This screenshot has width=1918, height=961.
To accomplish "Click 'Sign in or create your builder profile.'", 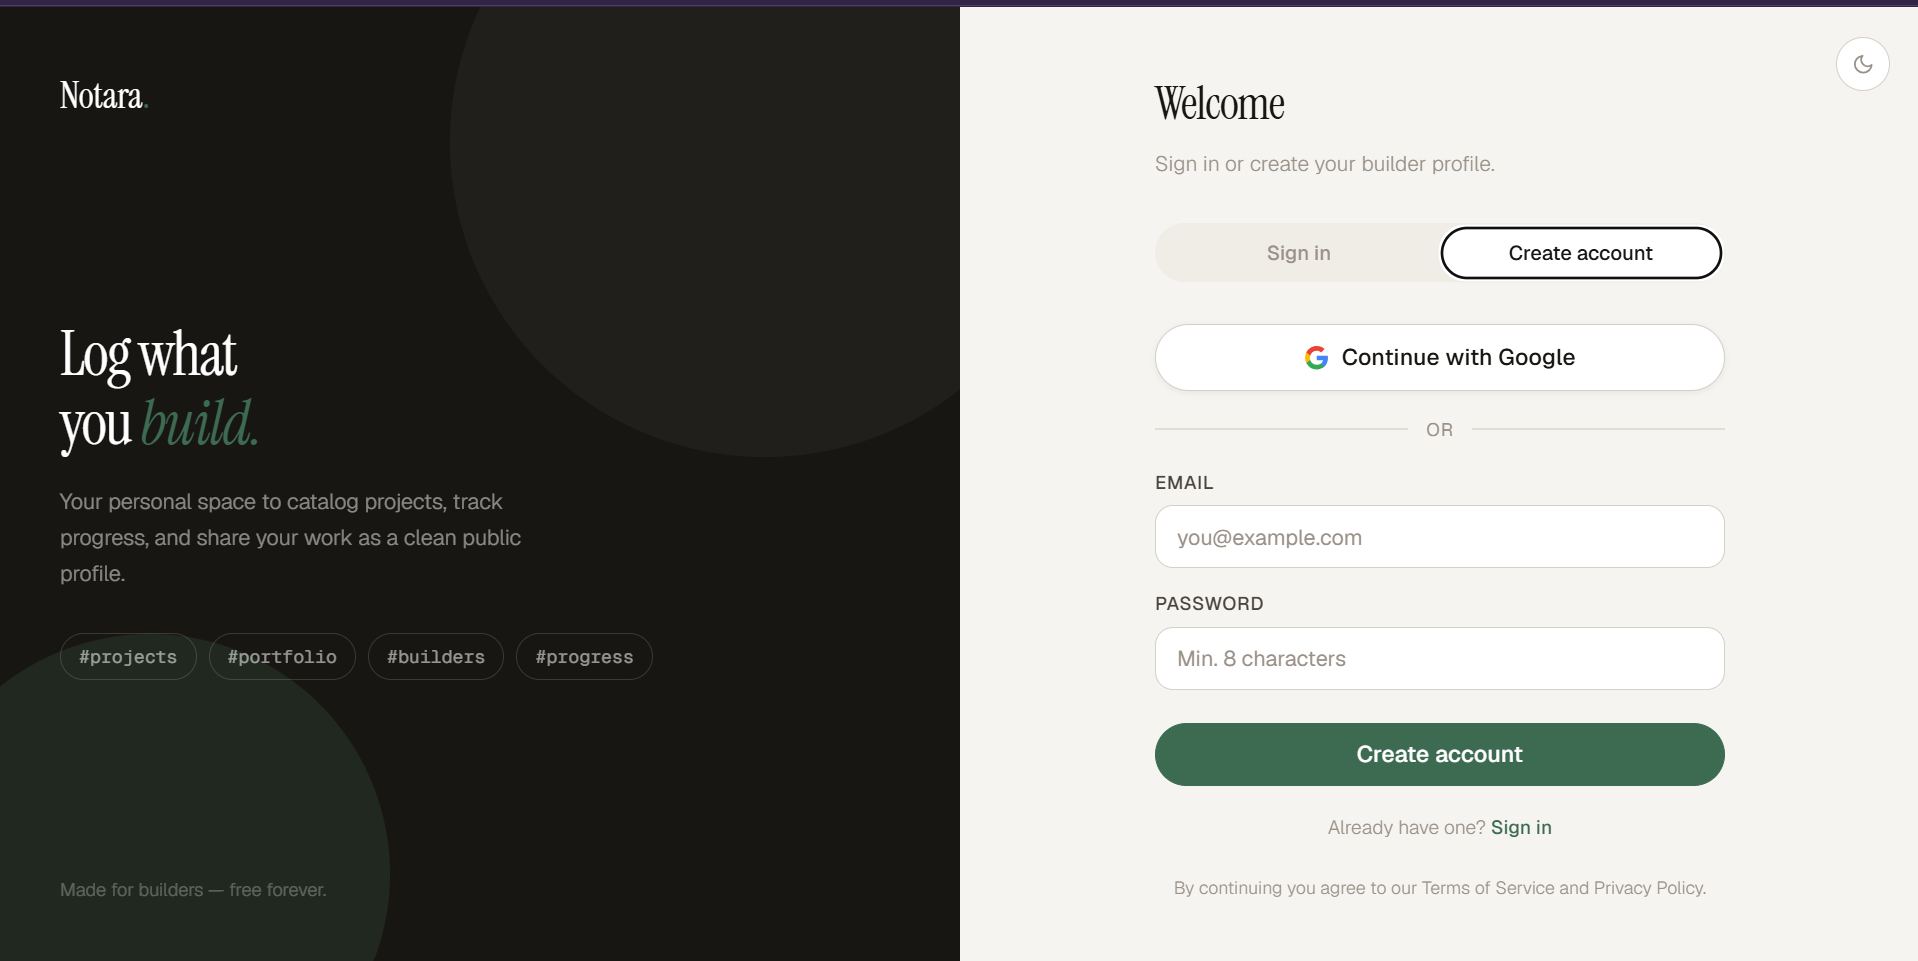I will (x=1324, y=164).
